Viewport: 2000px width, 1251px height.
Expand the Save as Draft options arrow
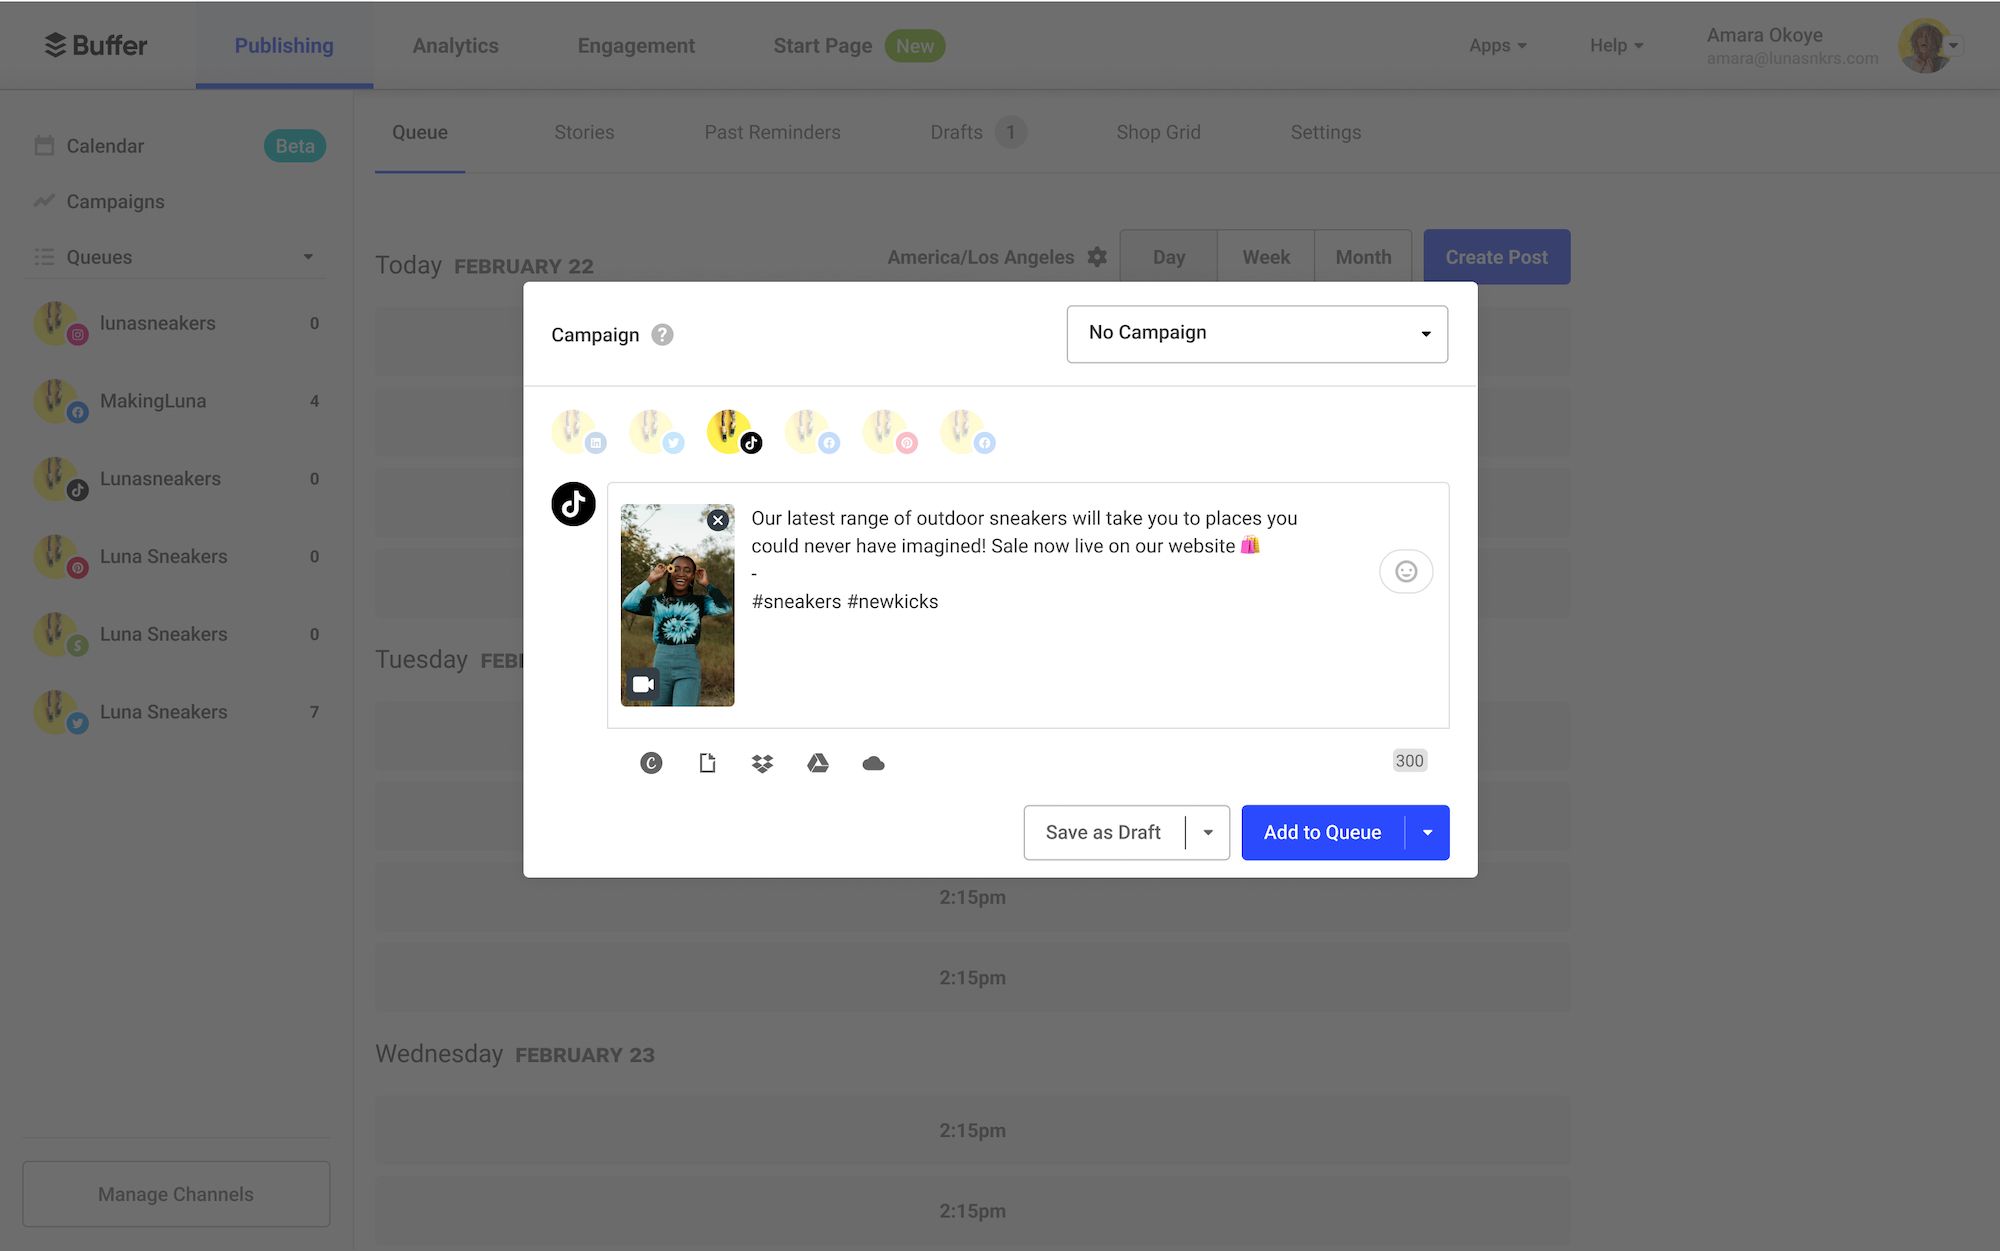pyautogui.click(x=1205, y=832)
